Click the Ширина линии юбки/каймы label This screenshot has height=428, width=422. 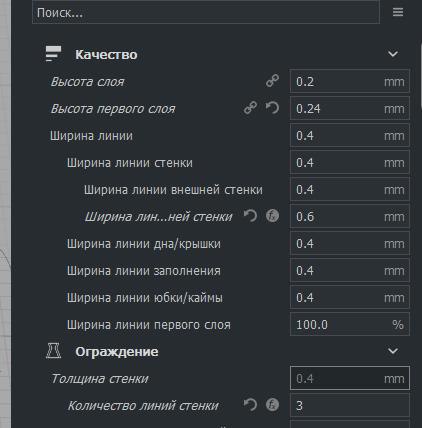145,298
